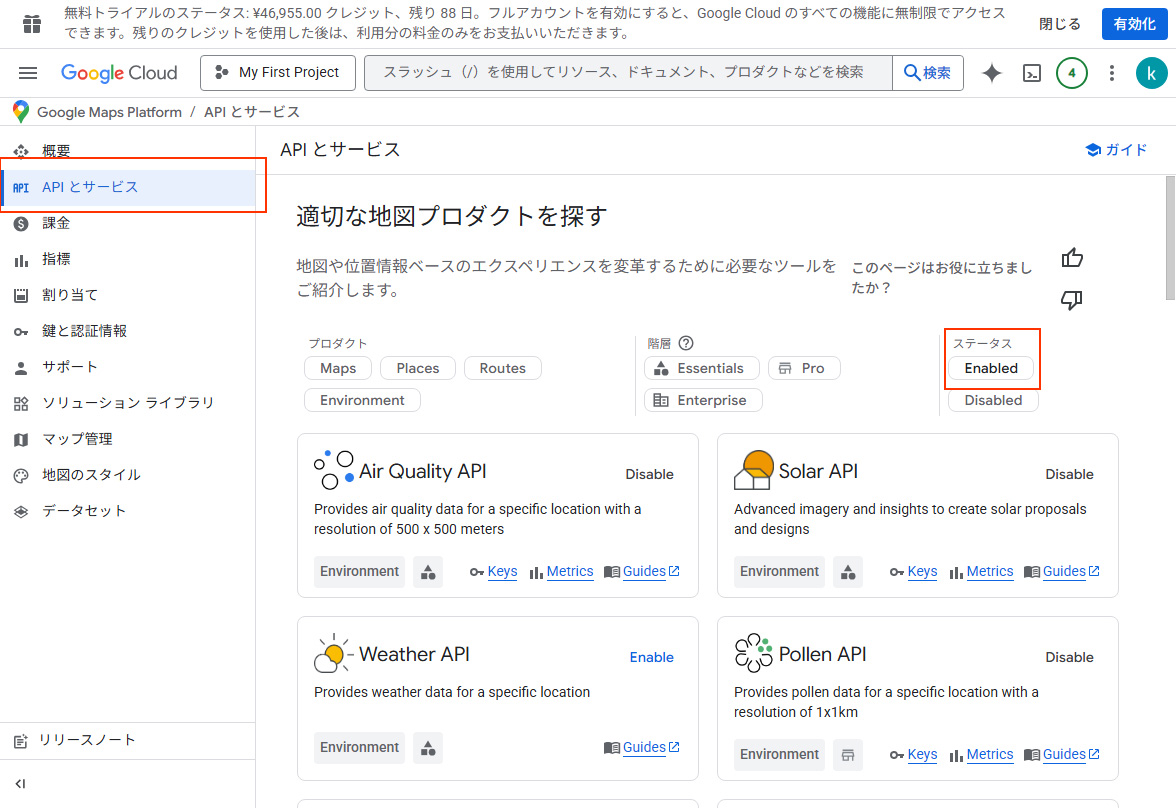Click the thumbs up feedback icon
Image resolution: width=1176 pixels, height=808 pixels.
(x=1072, y=258)
